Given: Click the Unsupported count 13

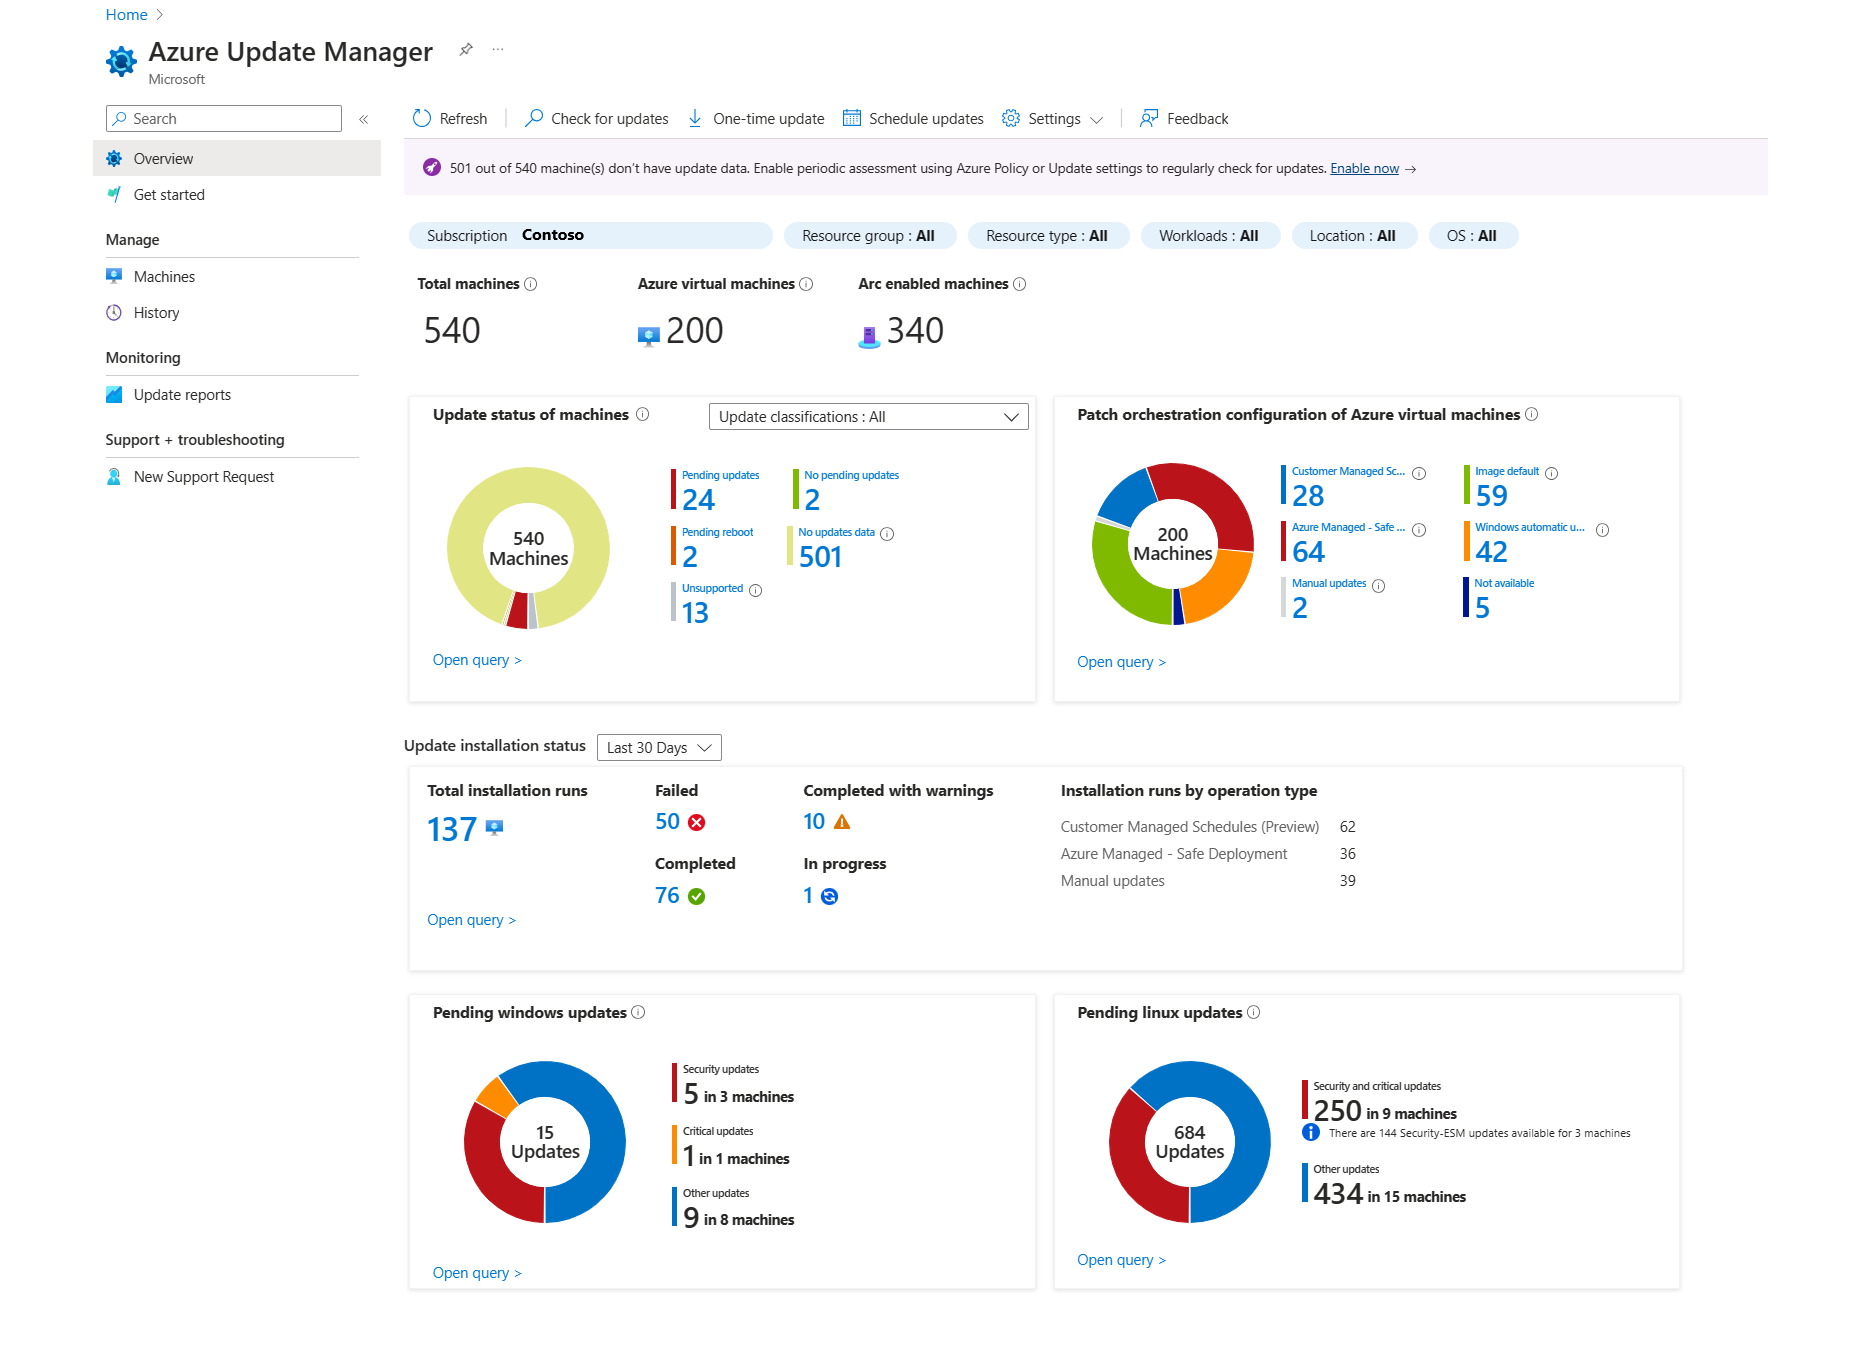Looking at the screenshot, I should (695, 612).
